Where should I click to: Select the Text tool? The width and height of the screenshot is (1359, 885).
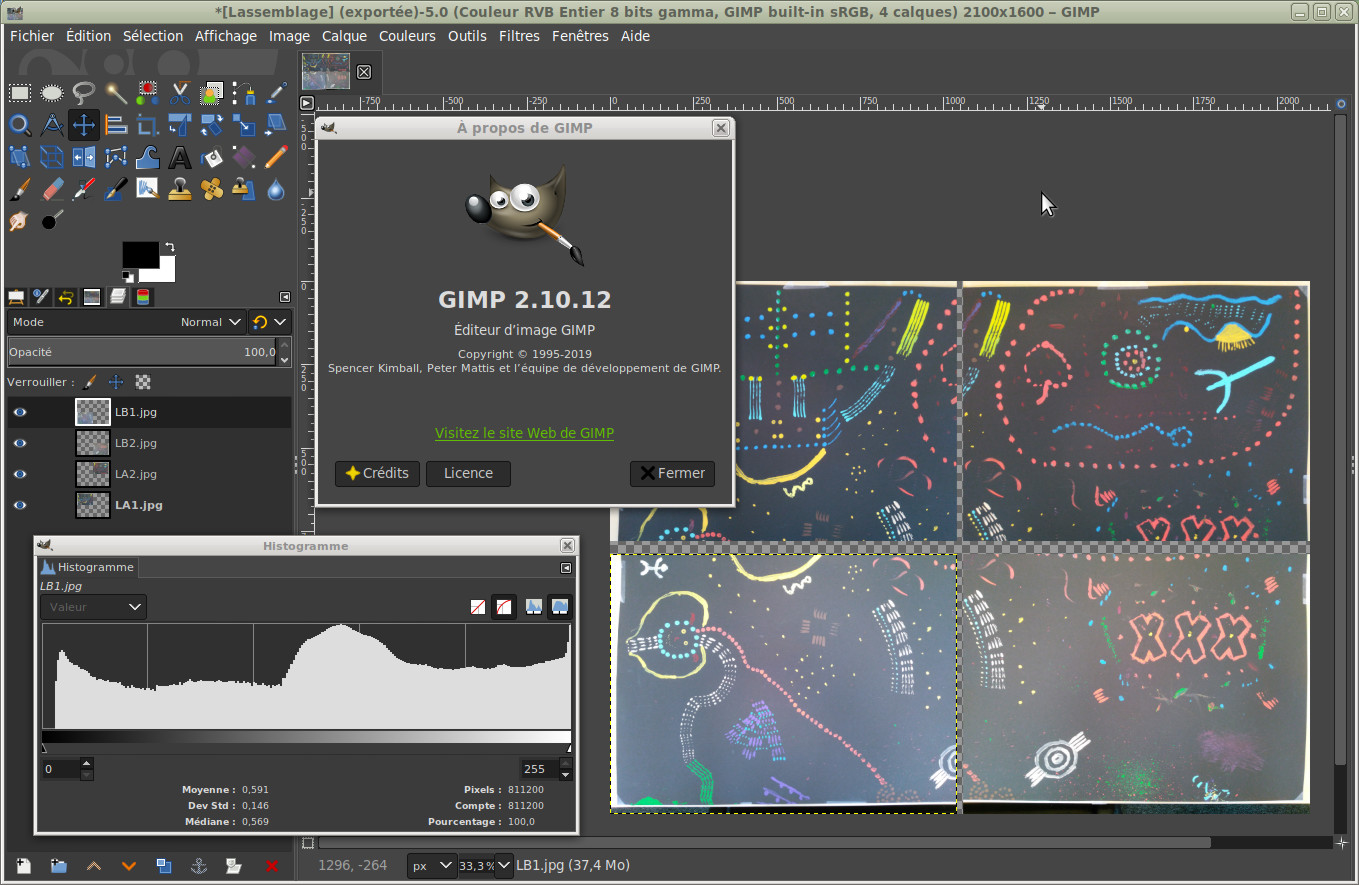[179, 157]
